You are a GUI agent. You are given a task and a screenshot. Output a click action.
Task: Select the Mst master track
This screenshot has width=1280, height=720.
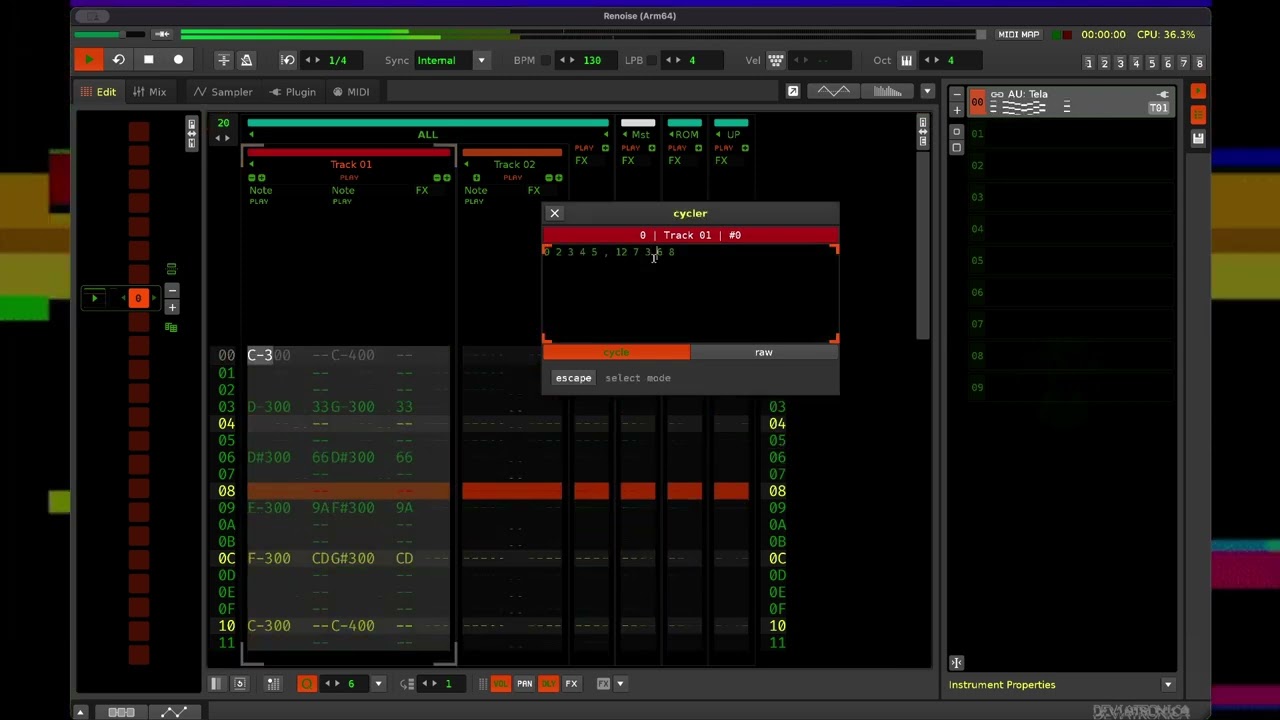pos(638,134)
